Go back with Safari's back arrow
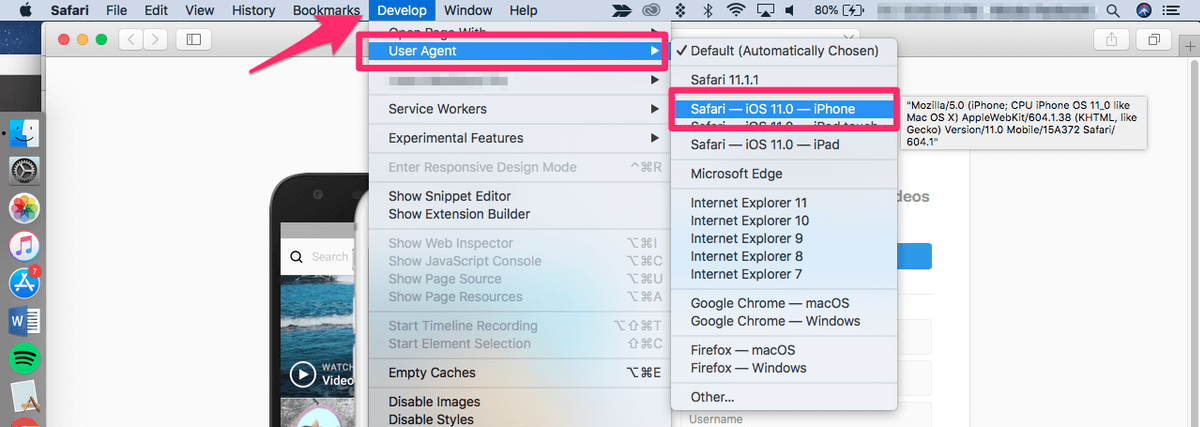The height and width of the screenshot is (427, 1200). coord(131,39)
